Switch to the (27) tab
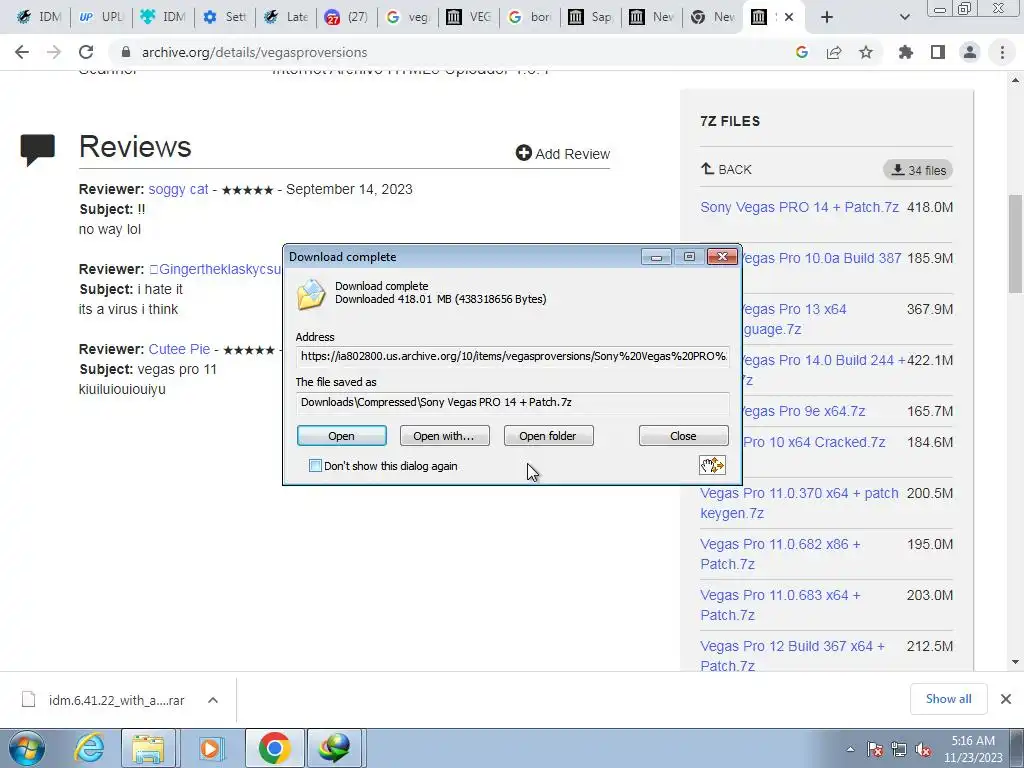 click(347, 17)
